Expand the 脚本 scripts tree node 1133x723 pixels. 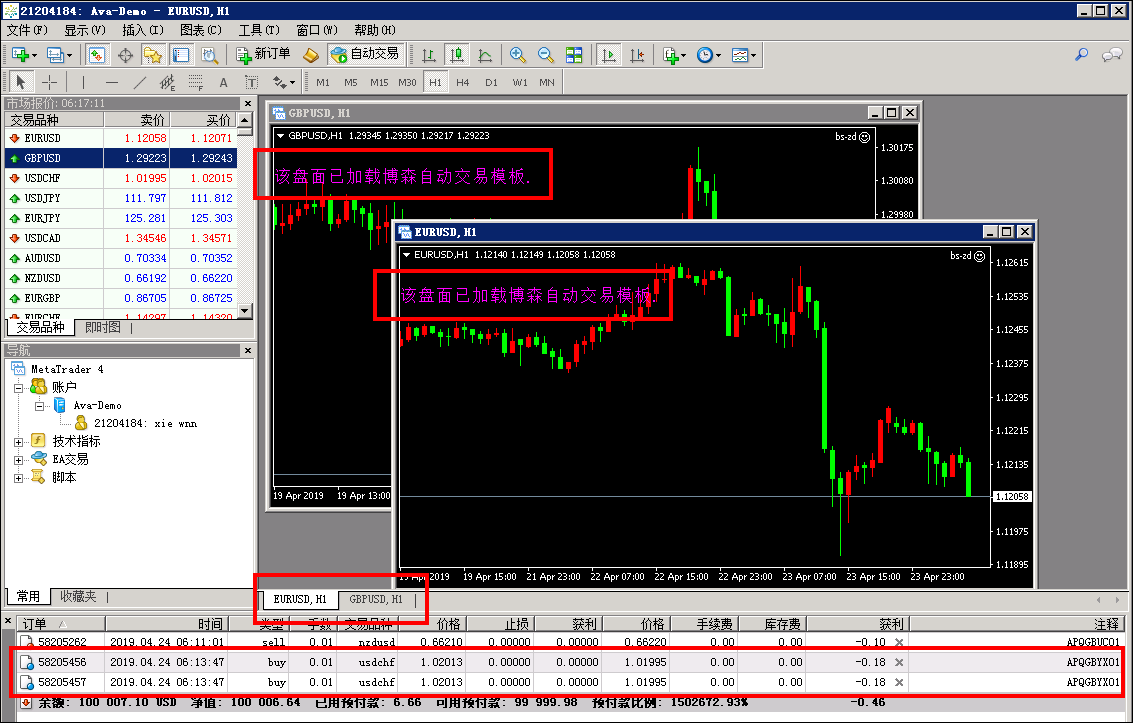pos(19,477)
